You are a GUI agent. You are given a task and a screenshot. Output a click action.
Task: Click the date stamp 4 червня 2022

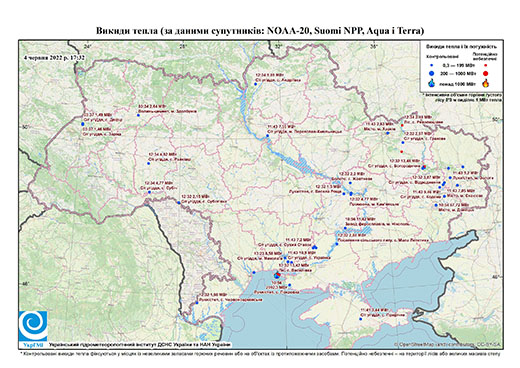tap(54, 58)
